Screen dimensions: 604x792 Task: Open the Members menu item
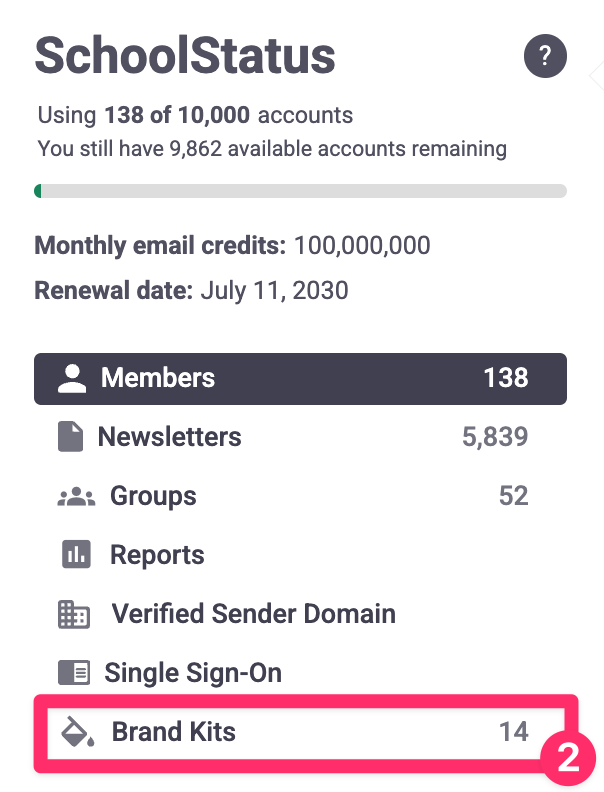pyautogui.click(x=158, y=378)
